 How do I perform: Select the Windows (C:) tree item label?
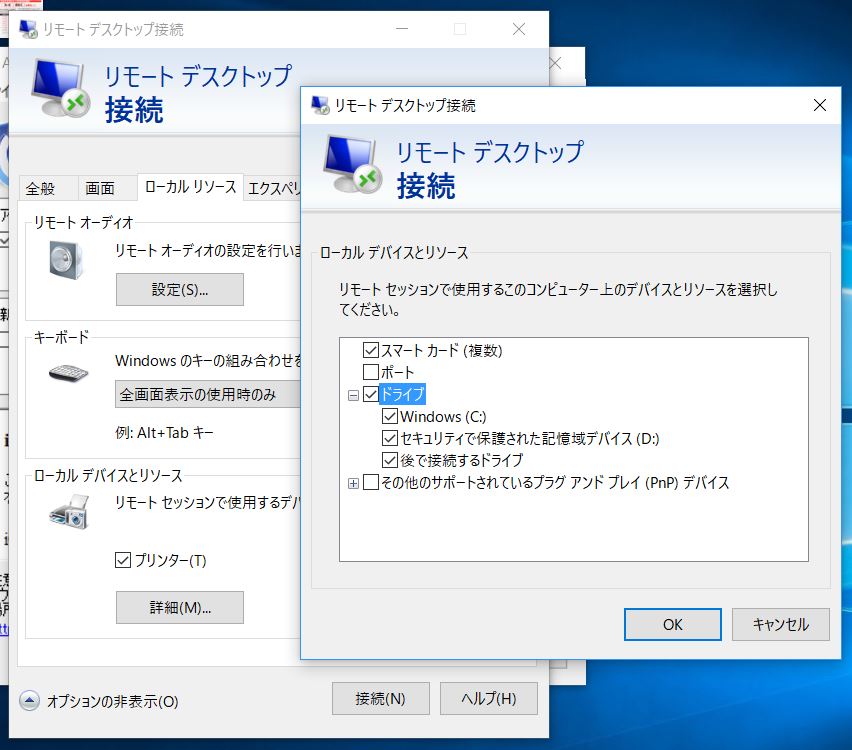(443, 416)
